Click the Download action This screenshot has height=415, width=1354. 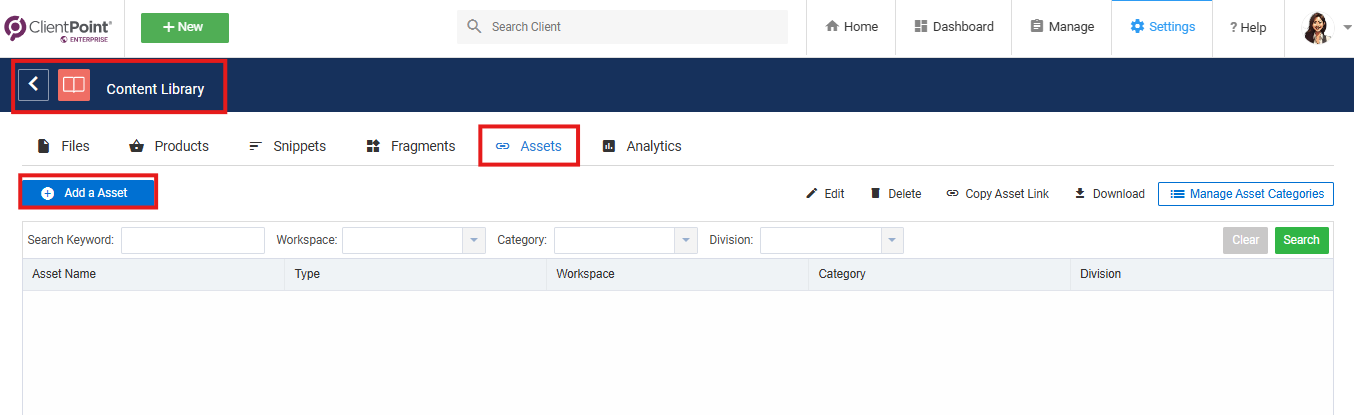click(x=1109, y=194)
